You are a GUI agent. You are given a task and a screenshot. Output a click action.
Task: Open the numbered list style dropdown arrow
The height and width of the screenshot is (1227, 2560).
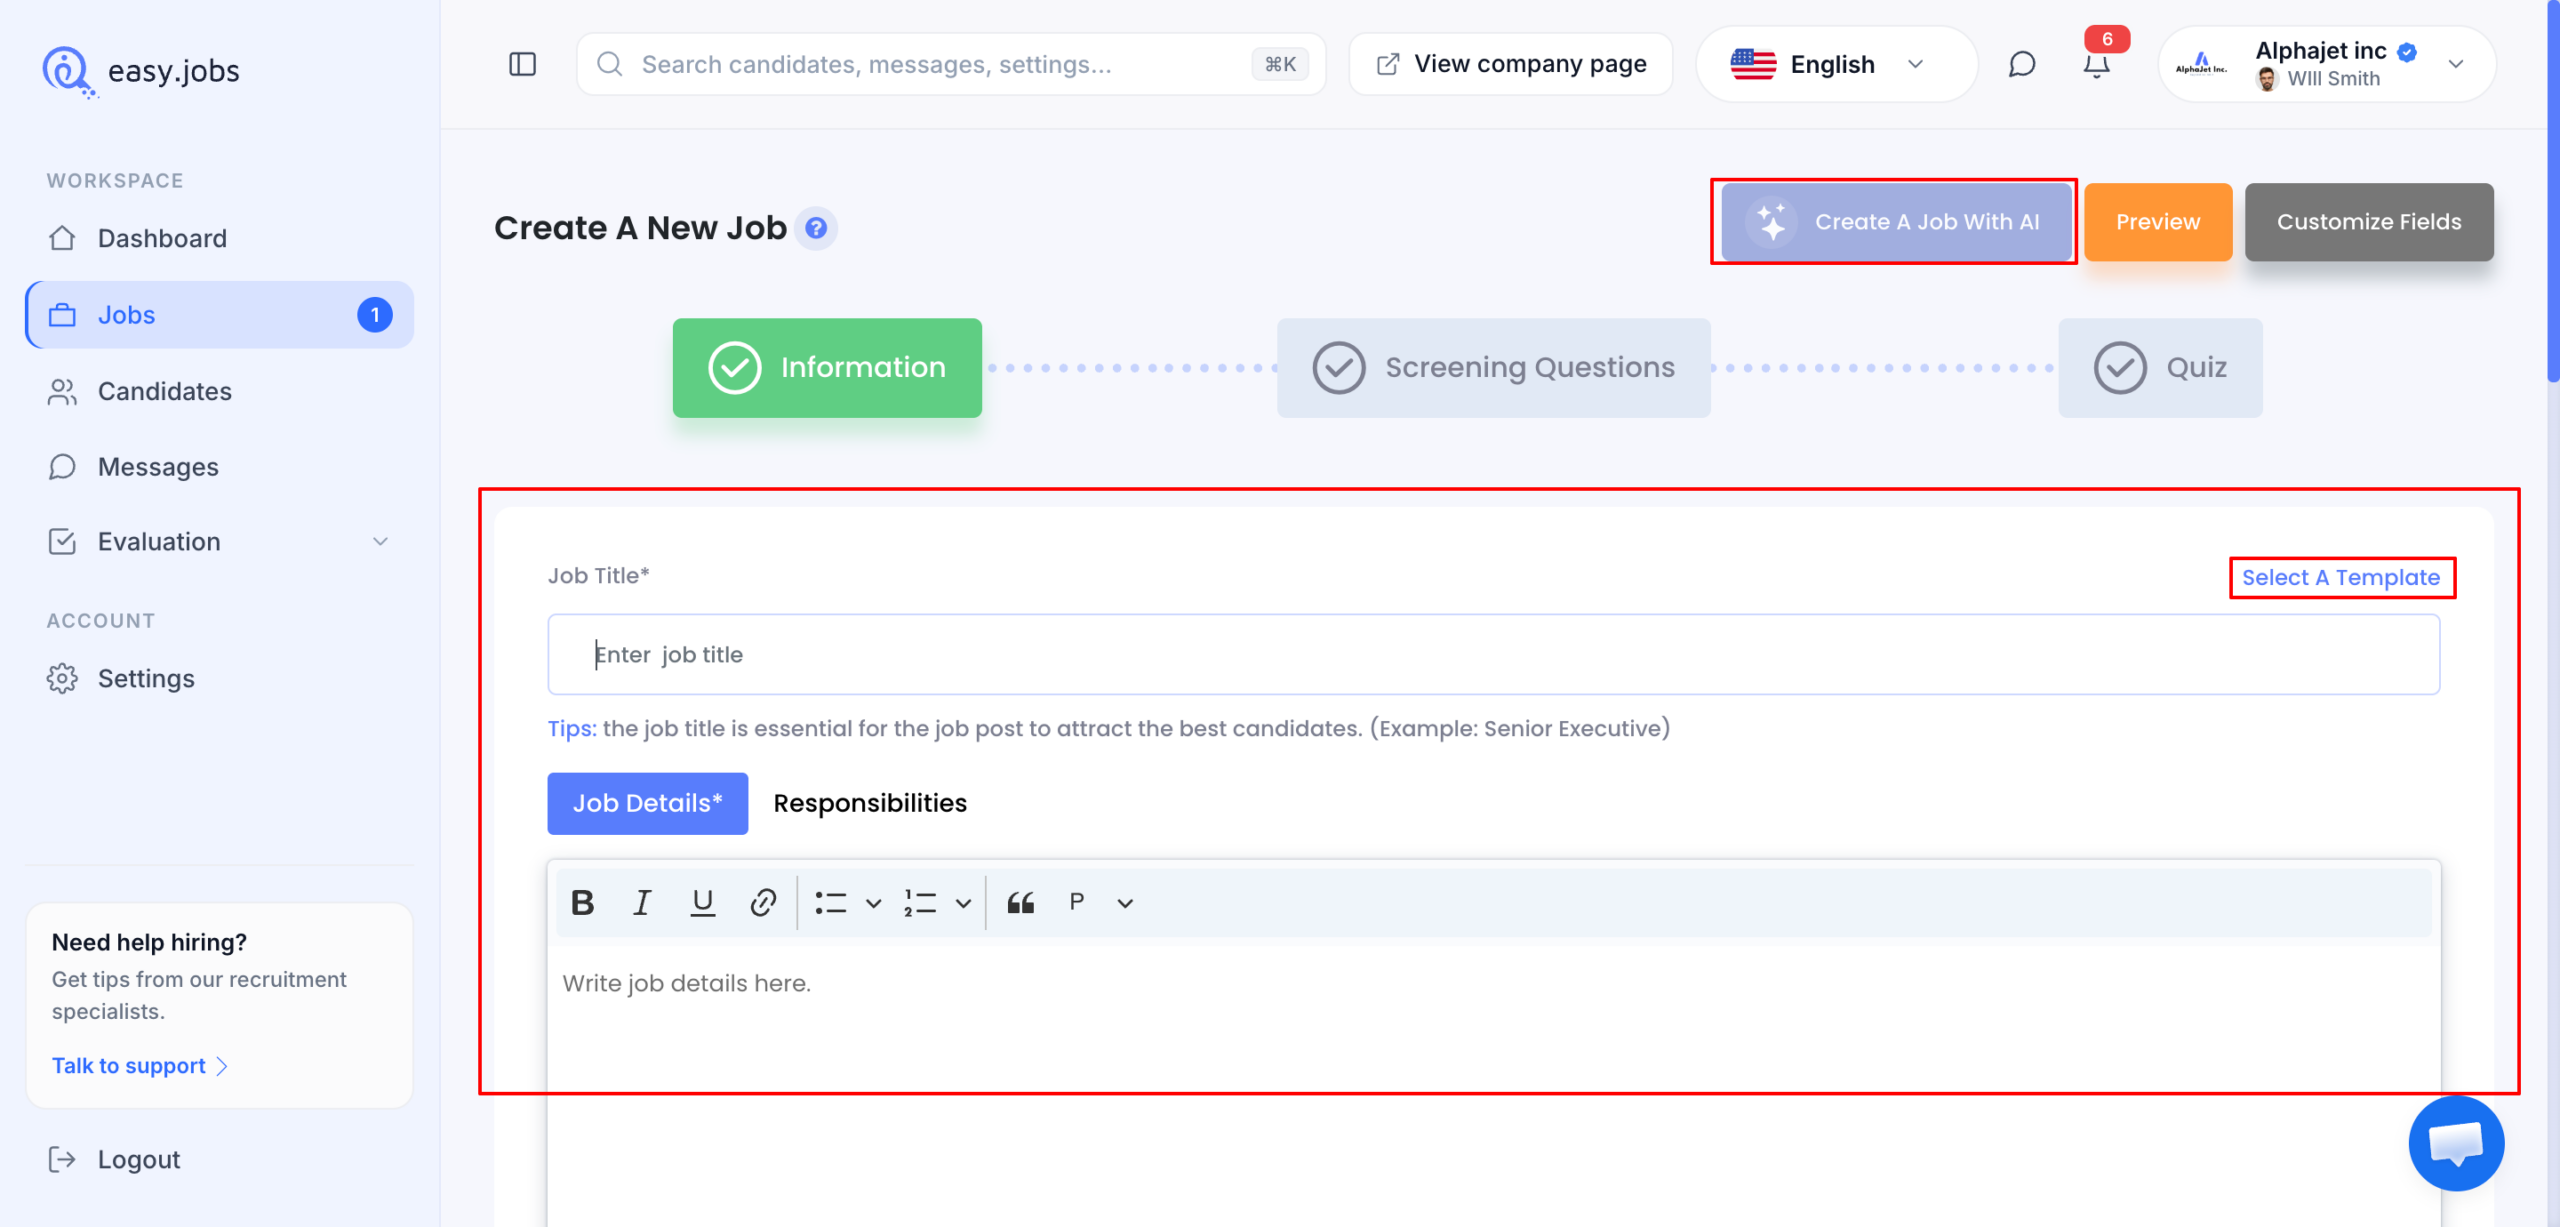(x=963, y=903)
